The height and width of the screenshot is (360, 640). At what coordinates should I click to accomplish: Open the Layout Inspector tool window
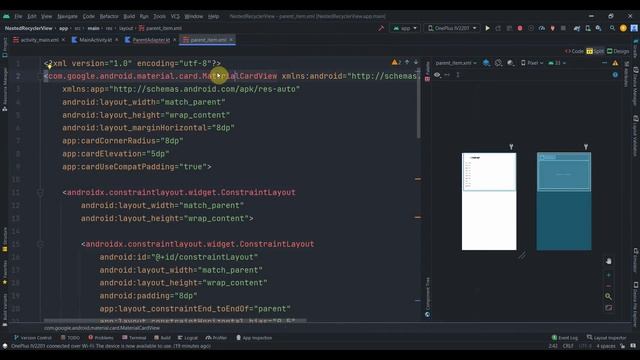(x=607, y=338)
